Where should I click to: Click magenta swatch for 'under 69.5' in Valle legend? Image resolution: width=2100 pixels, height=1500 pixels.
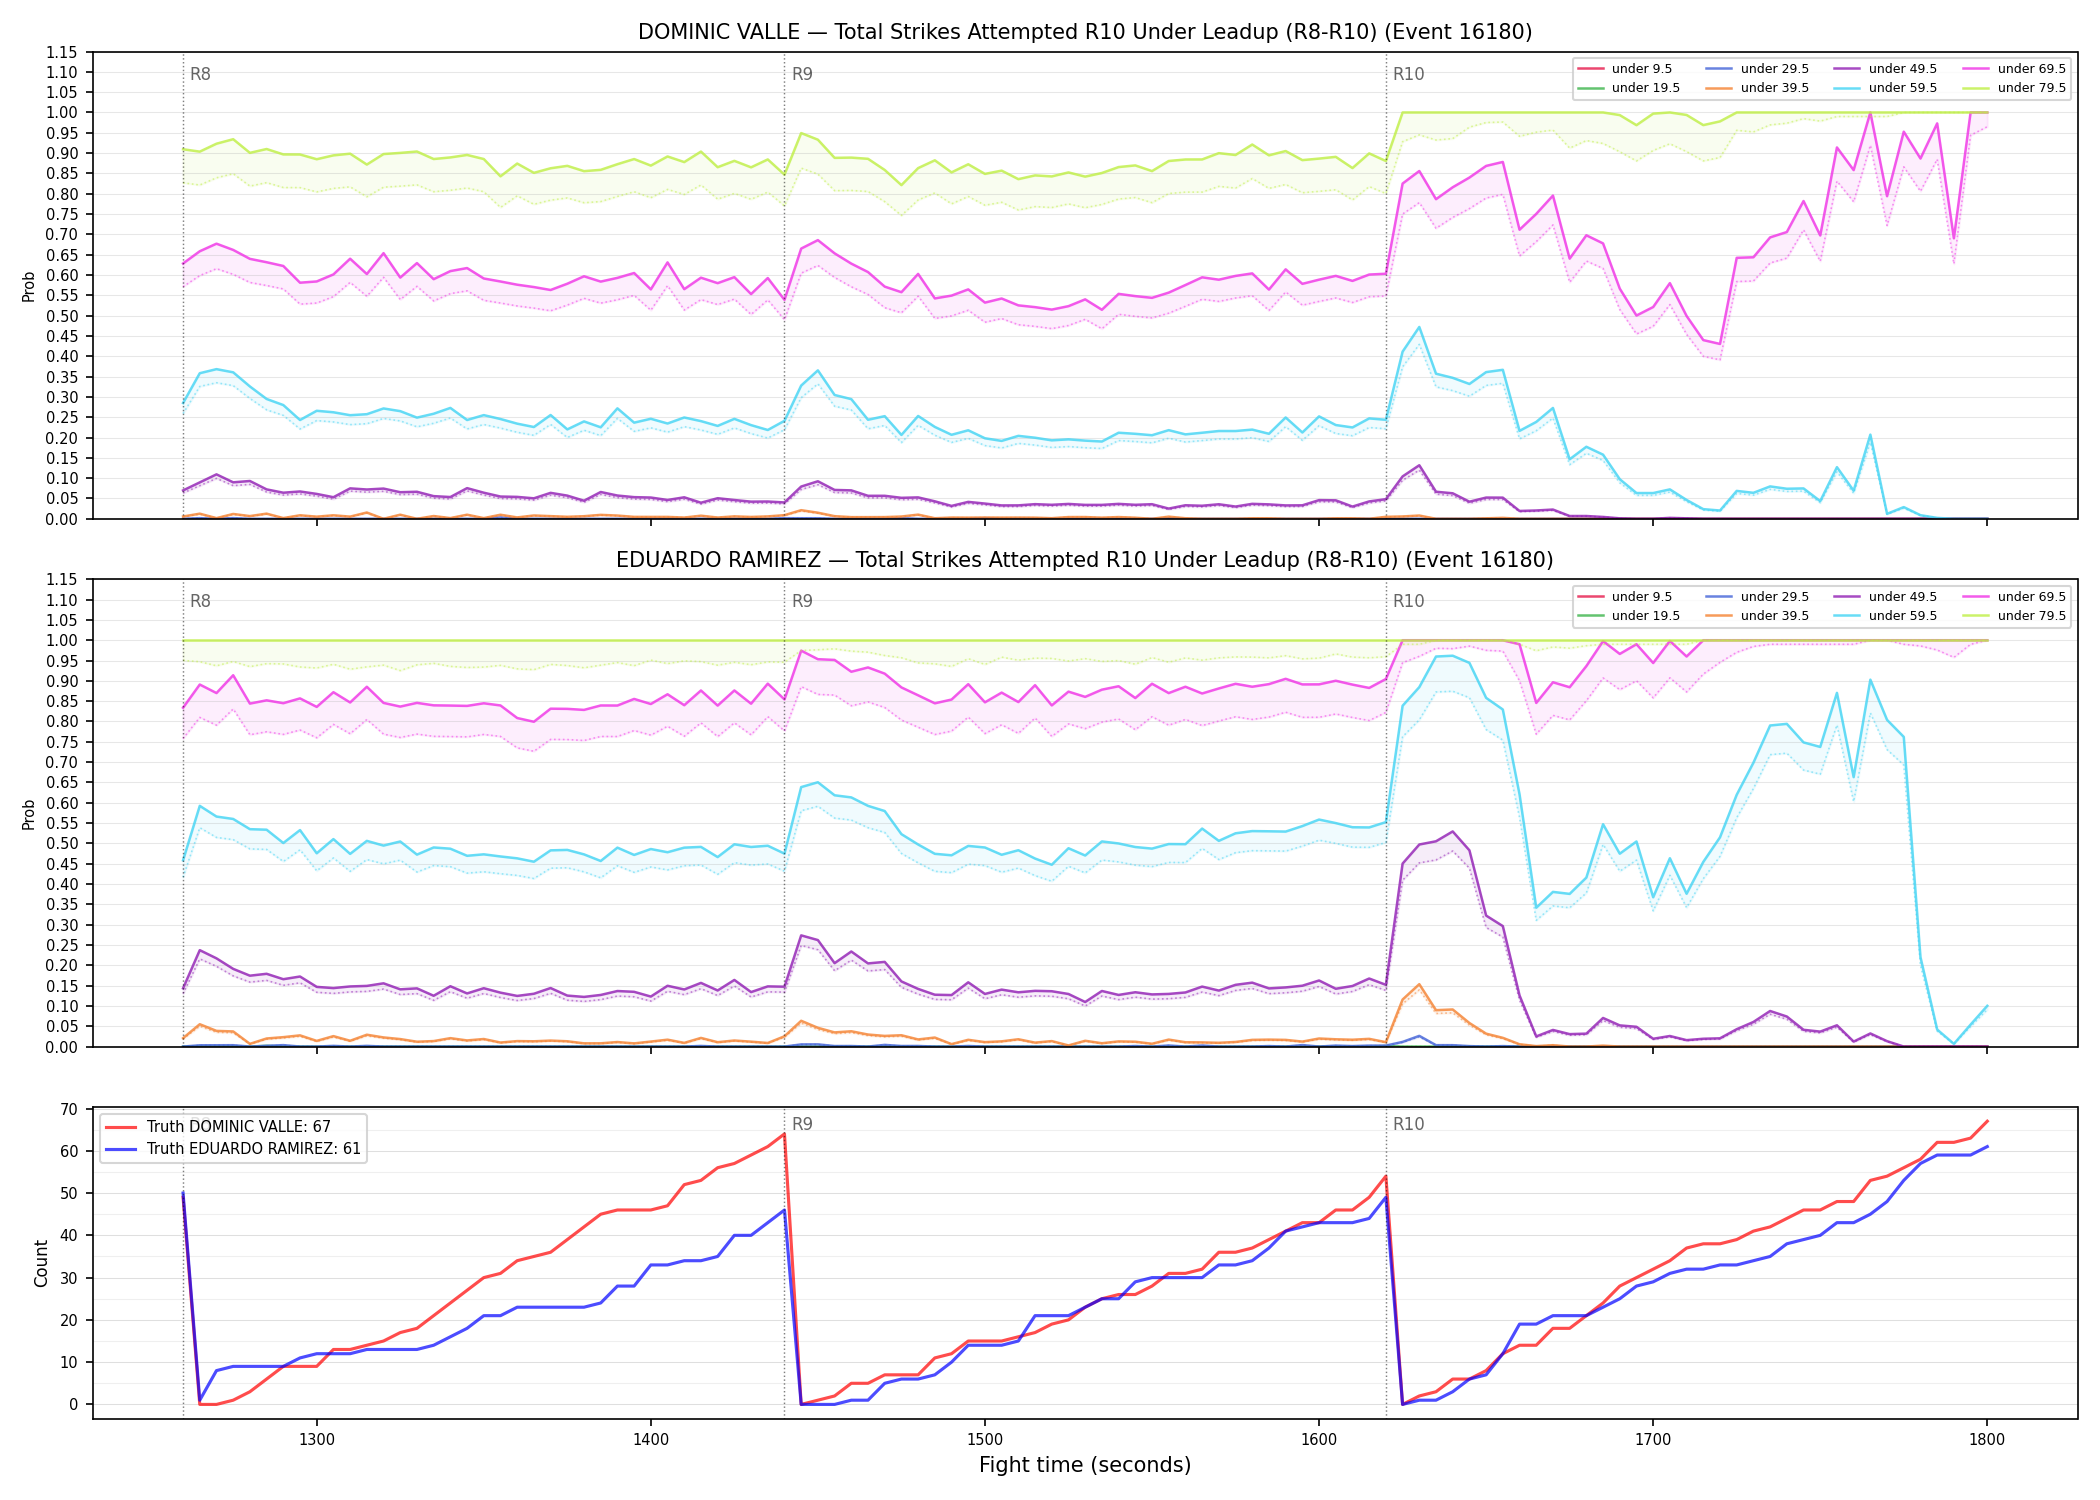click(1976, 69)
